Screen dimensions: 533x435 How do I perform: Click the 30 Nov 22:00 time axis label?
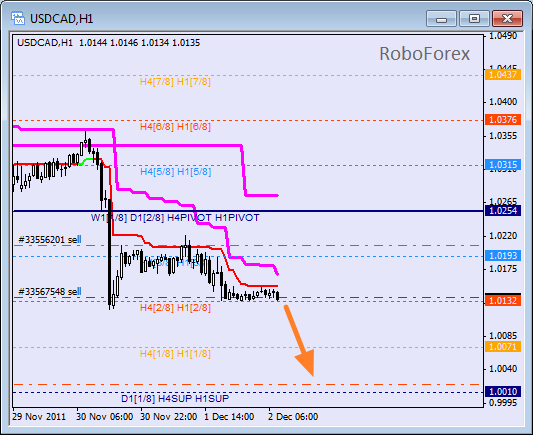click(x=169, y=417)
